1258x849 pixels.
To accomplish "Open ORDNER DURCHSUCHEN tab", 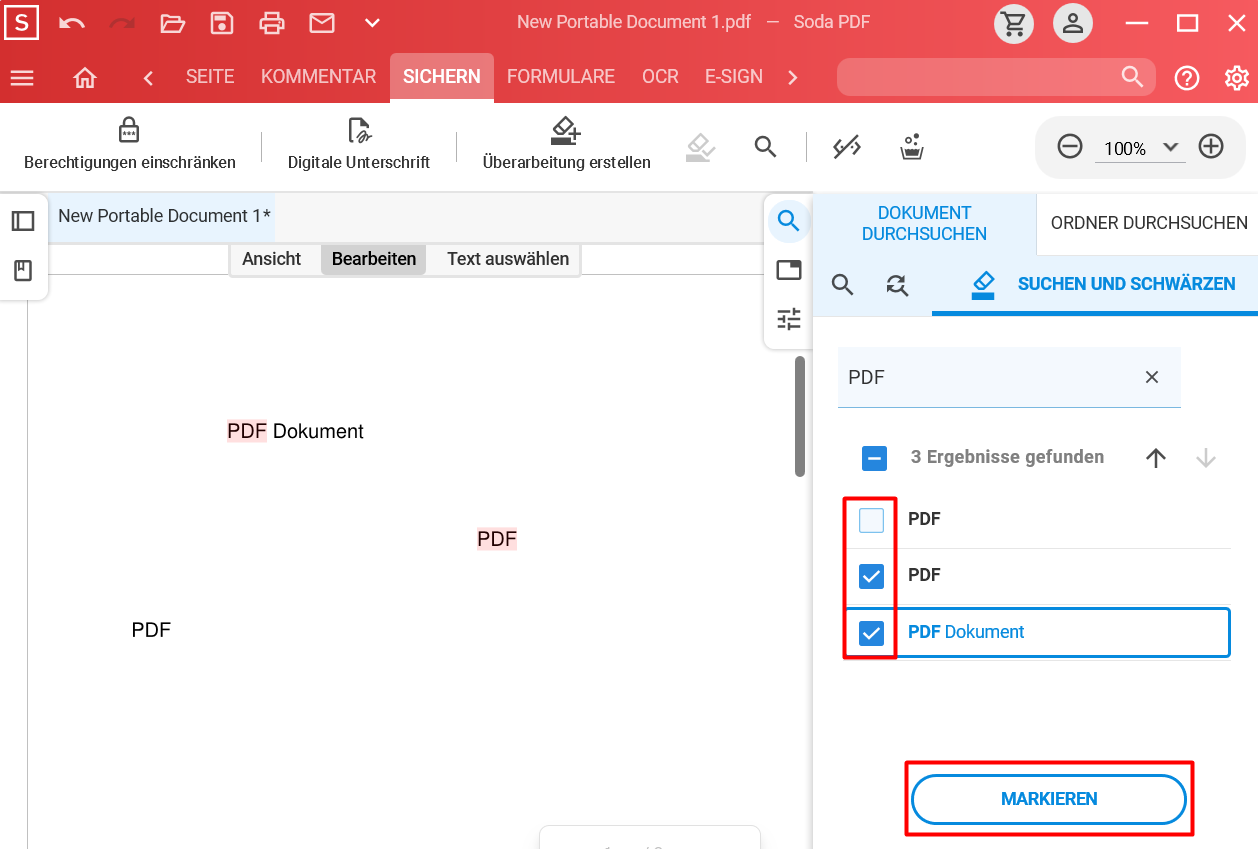I will click(1149, 223).
